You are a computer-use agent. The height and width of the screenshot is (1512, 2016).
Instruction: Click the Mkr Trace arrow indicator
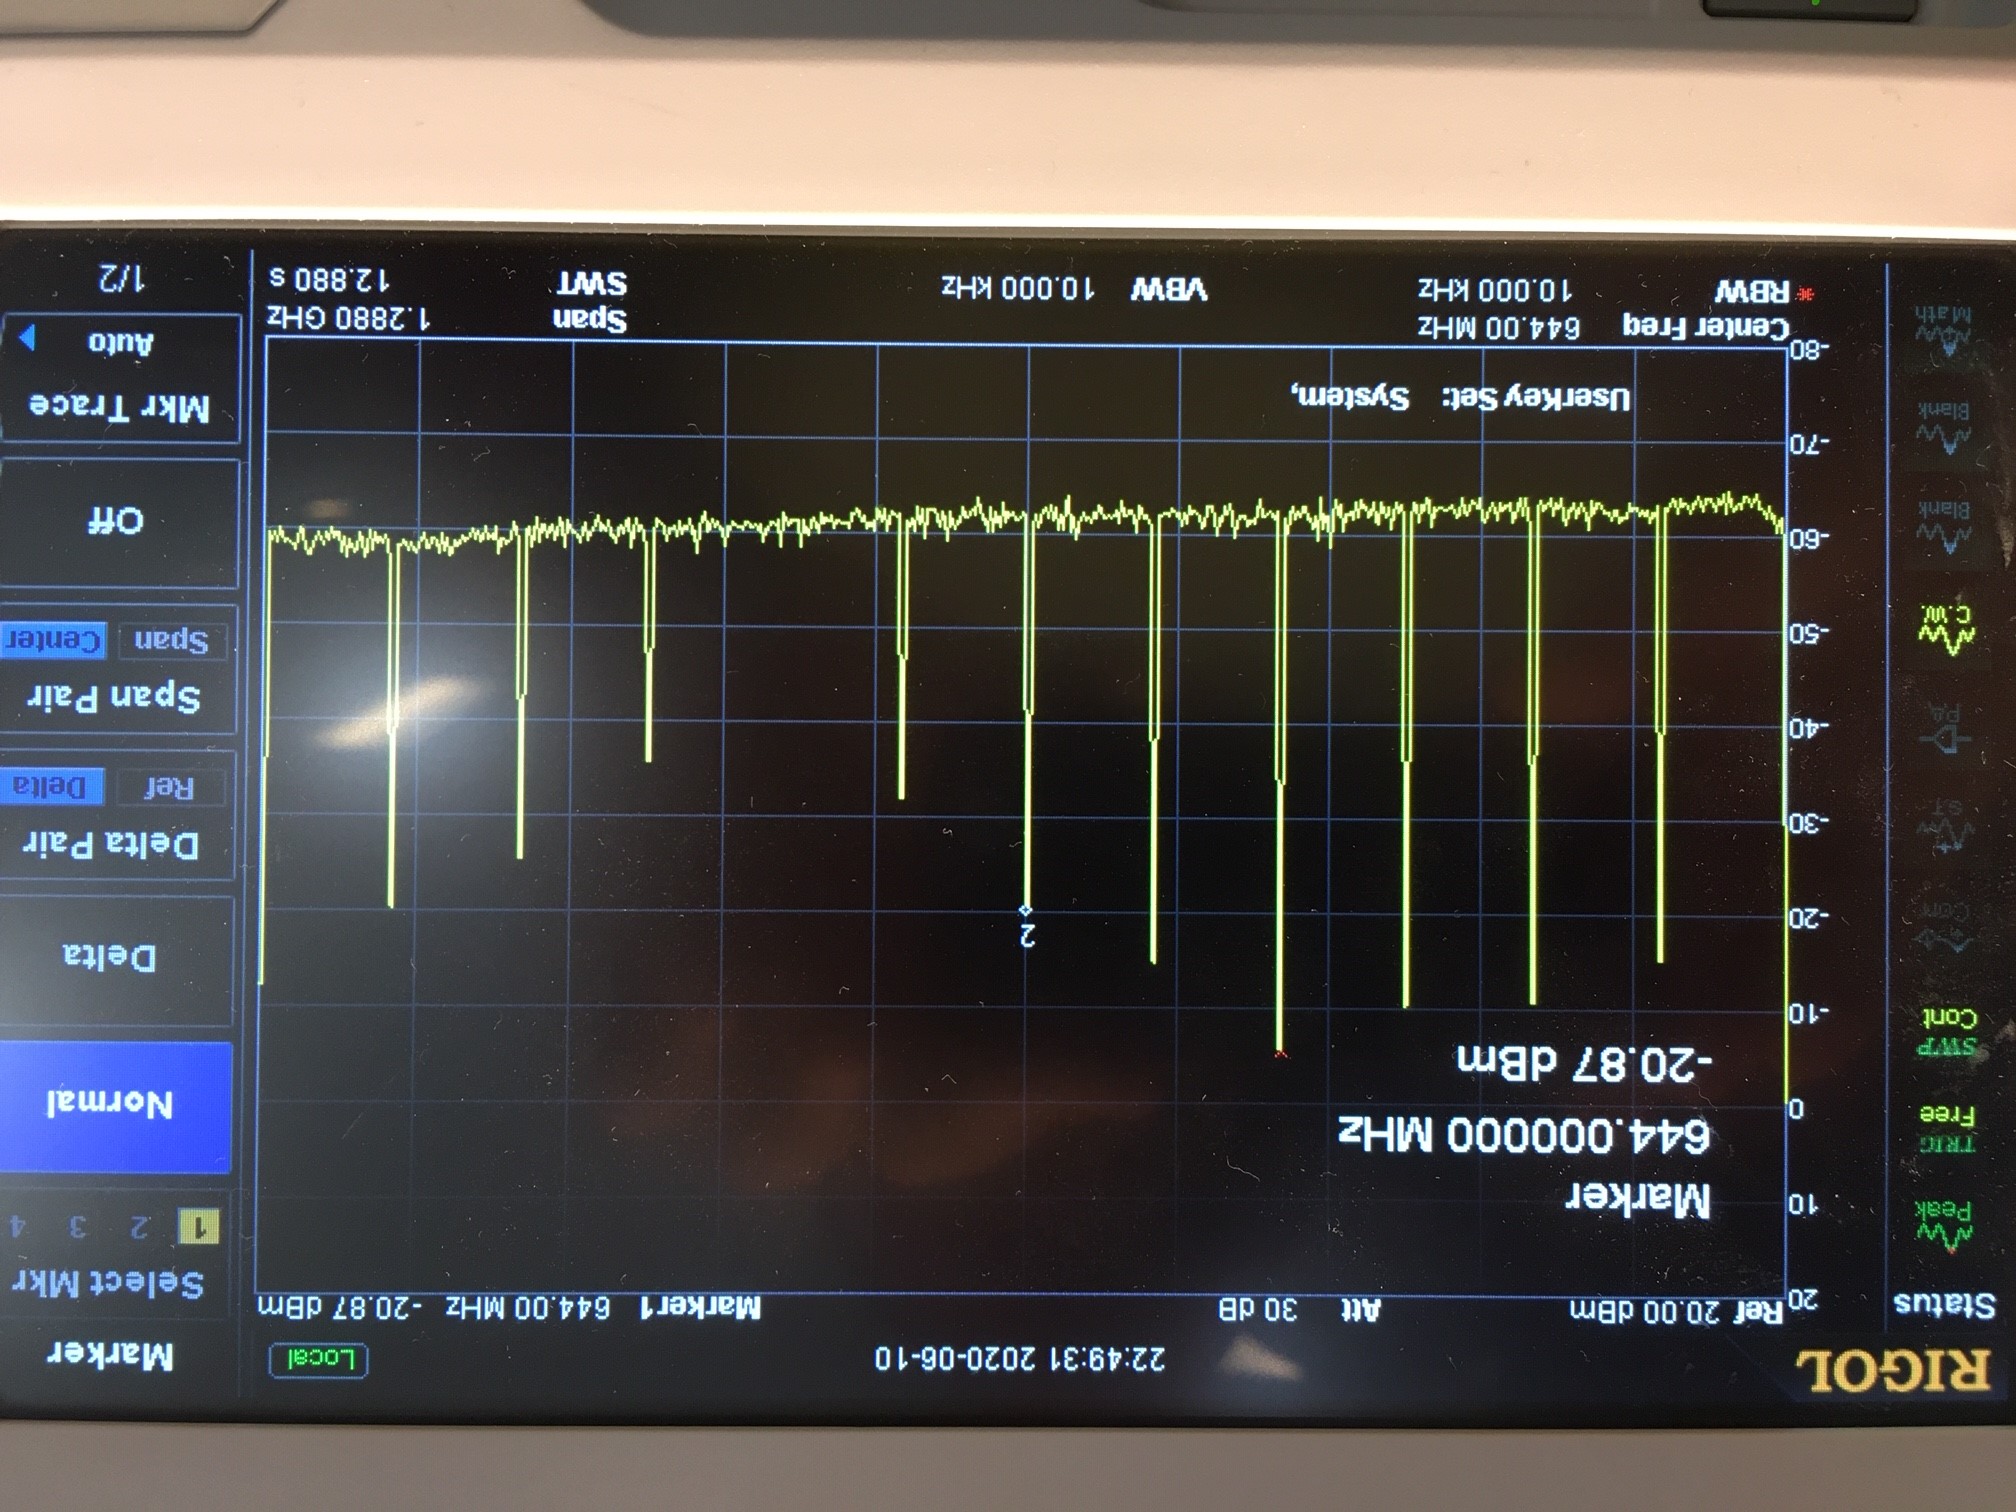pos(27,338)
